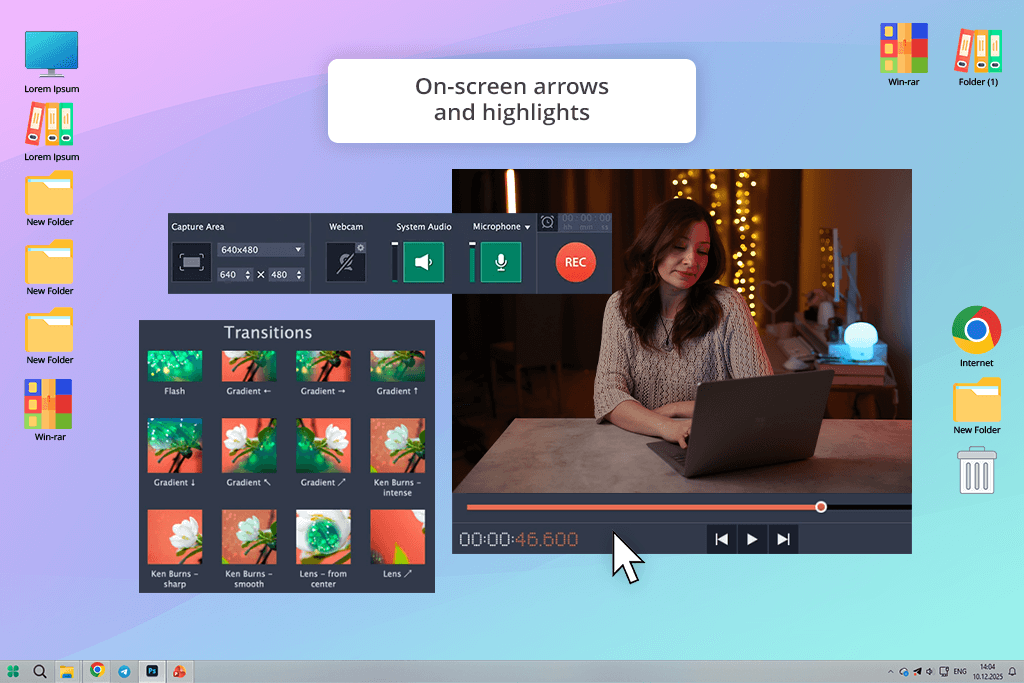Choose the Ken Burns – sharp transition
This screenshot has height=683, width=1024.
[174, 537]
